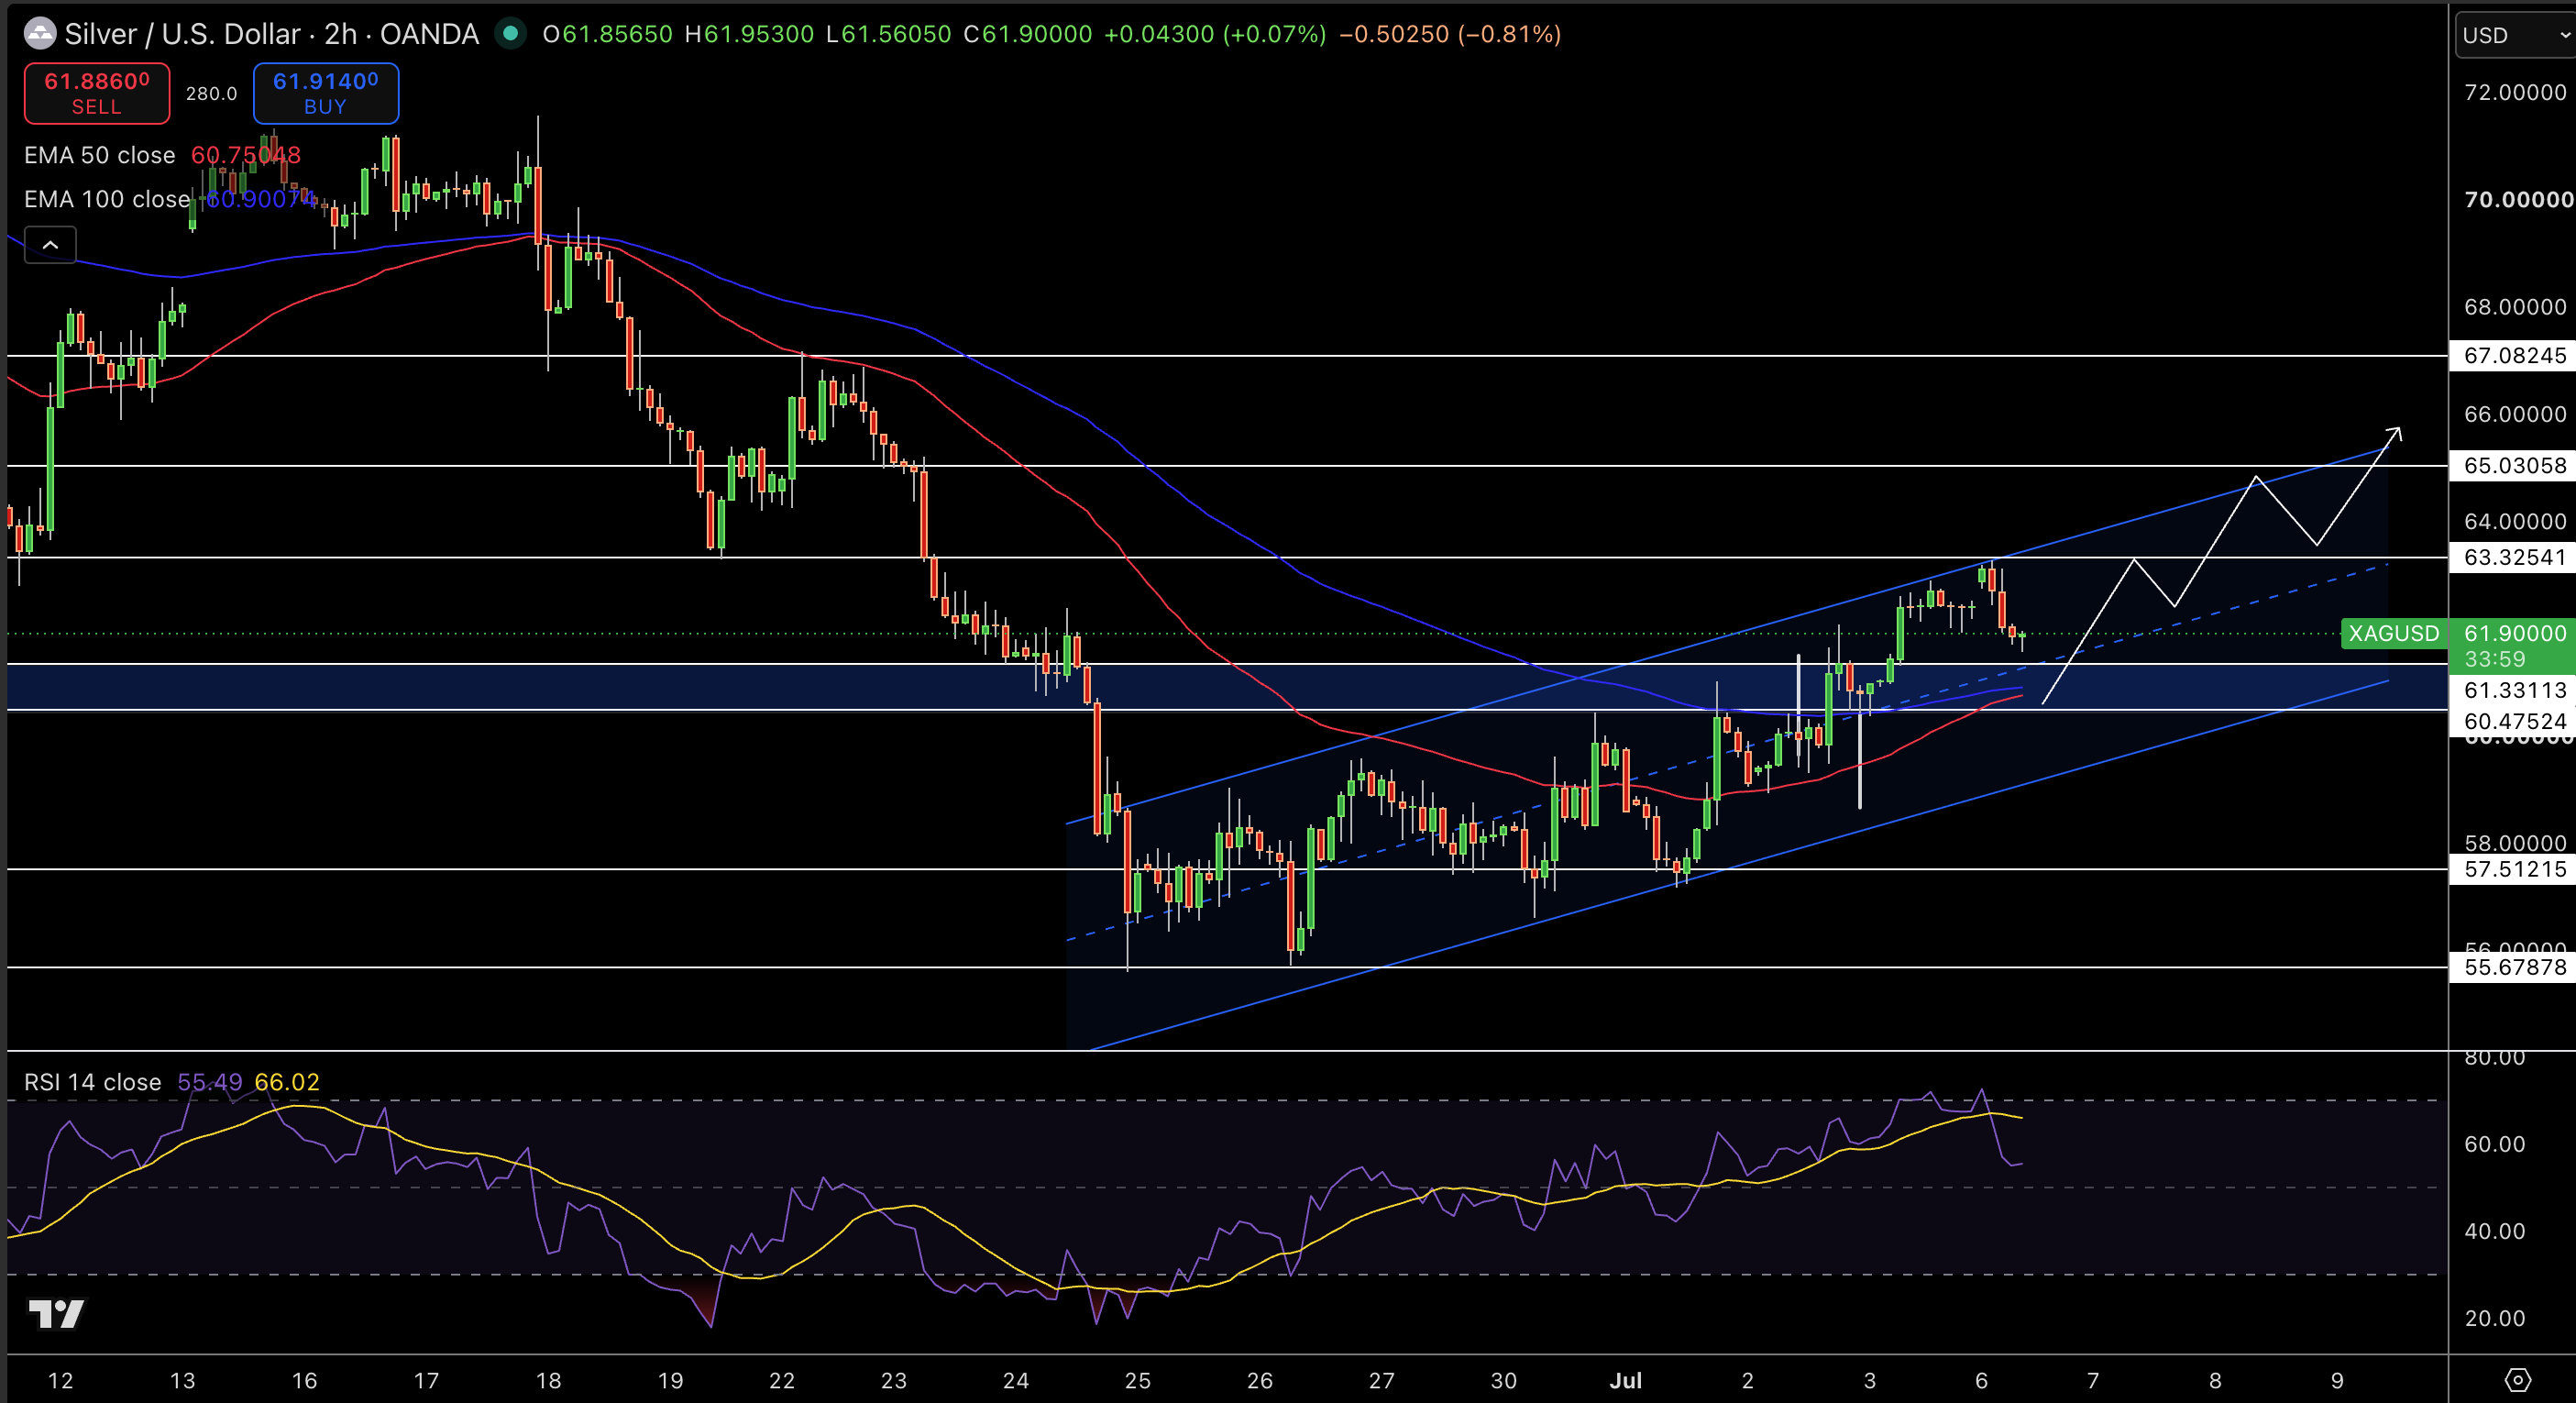This screenshot has width=2576, height=1403.
Task: Click the 55.67878 price label
Action: [2515, 967]
